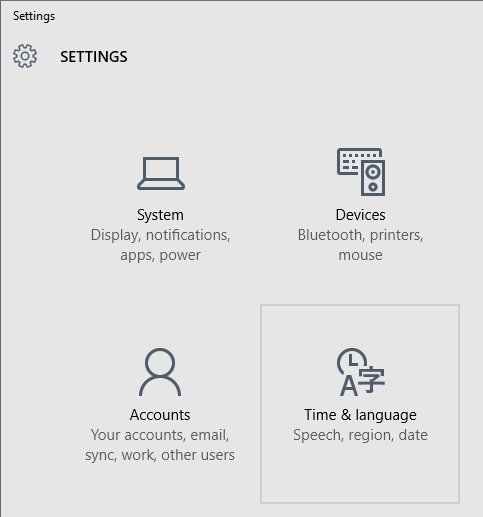Click empty space inside highlighted Time & language tile

[x=360, y=477]
